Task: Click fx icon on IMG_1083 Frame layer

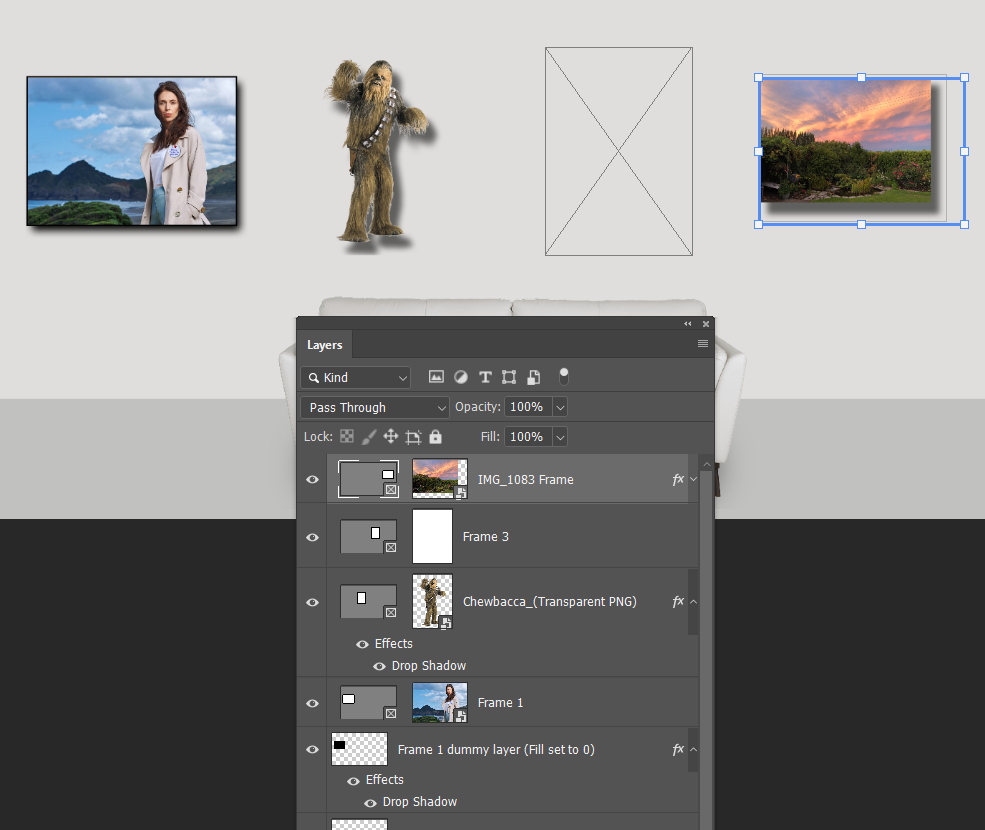Action: (x=678, y=479)
